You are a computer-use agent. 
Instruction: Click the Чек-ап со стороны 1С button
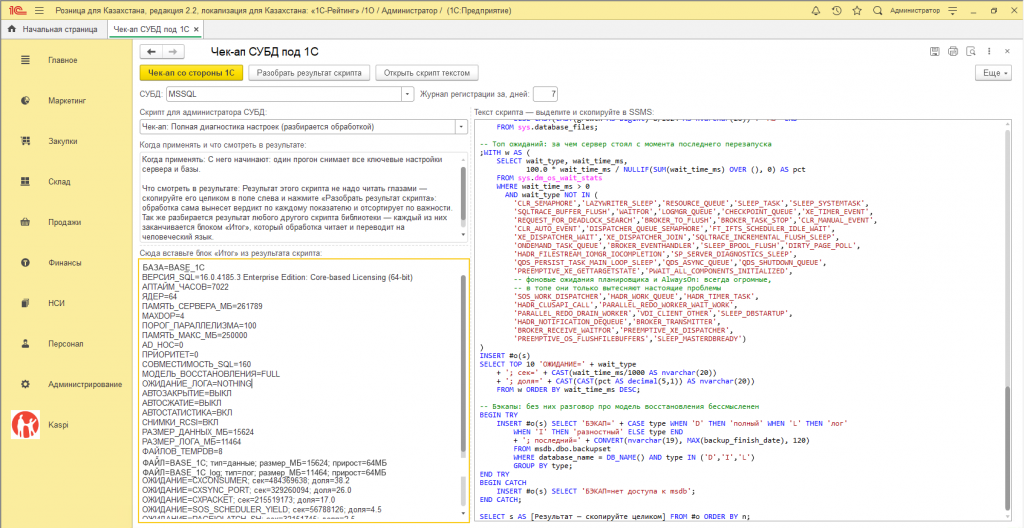[x=191, y=73]
